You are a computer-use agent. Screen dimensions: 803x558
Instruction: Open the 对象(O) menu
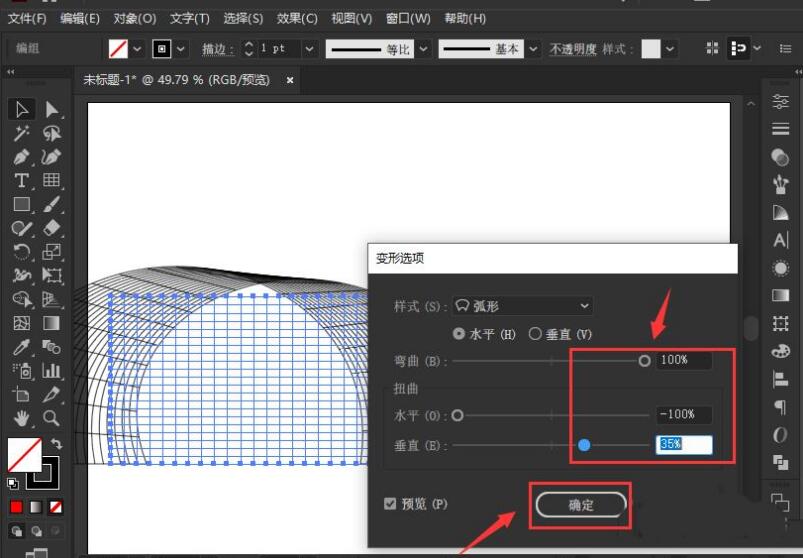(x=134, y=18)
